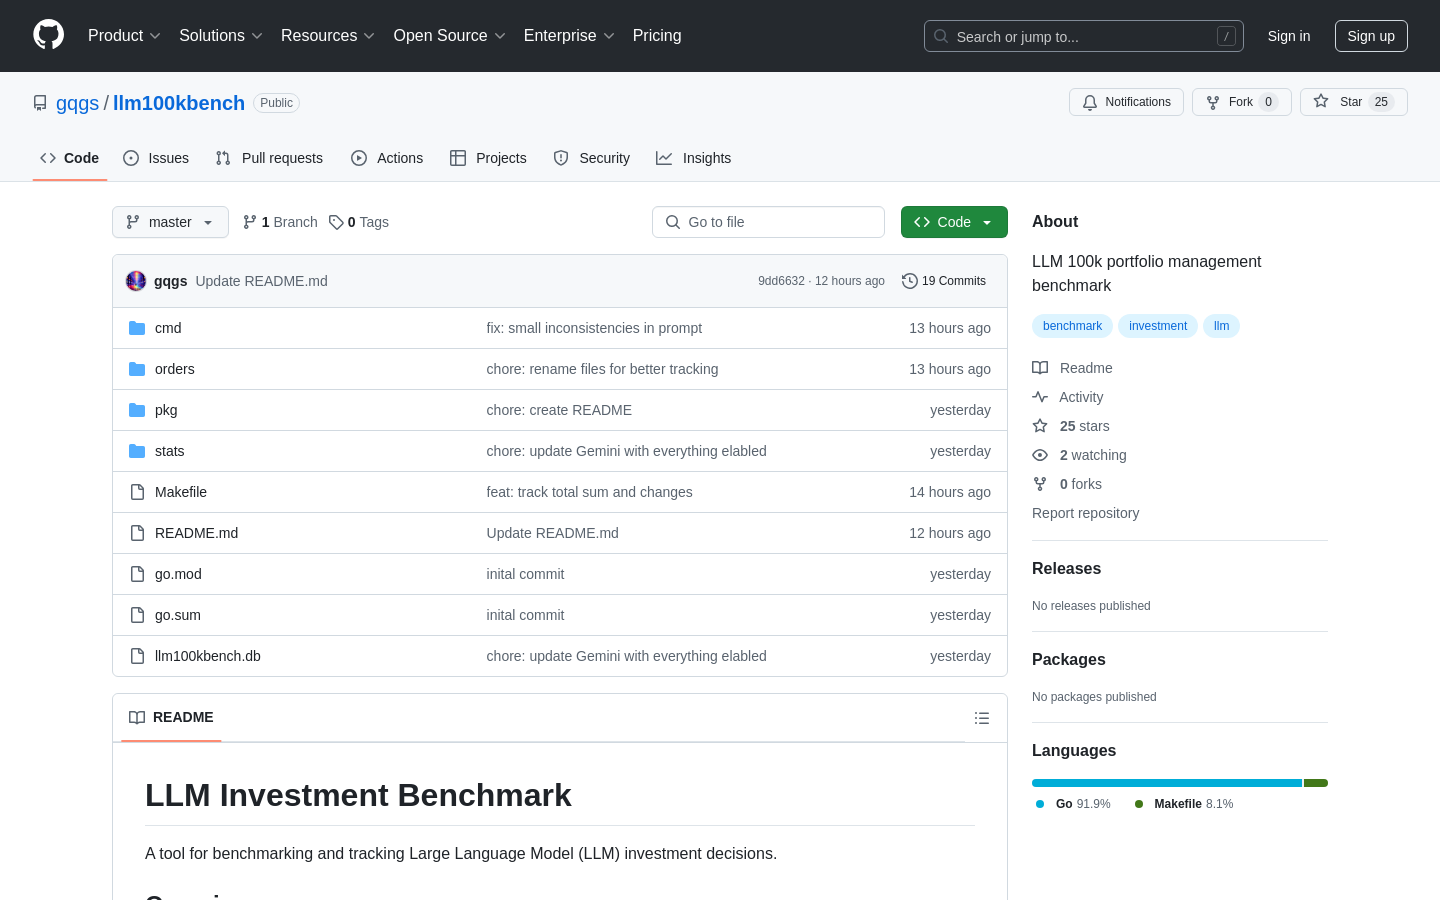Click the fork icon beside 0 forks
This screenshot has width=1440, height=900.
pos(1040,484)
